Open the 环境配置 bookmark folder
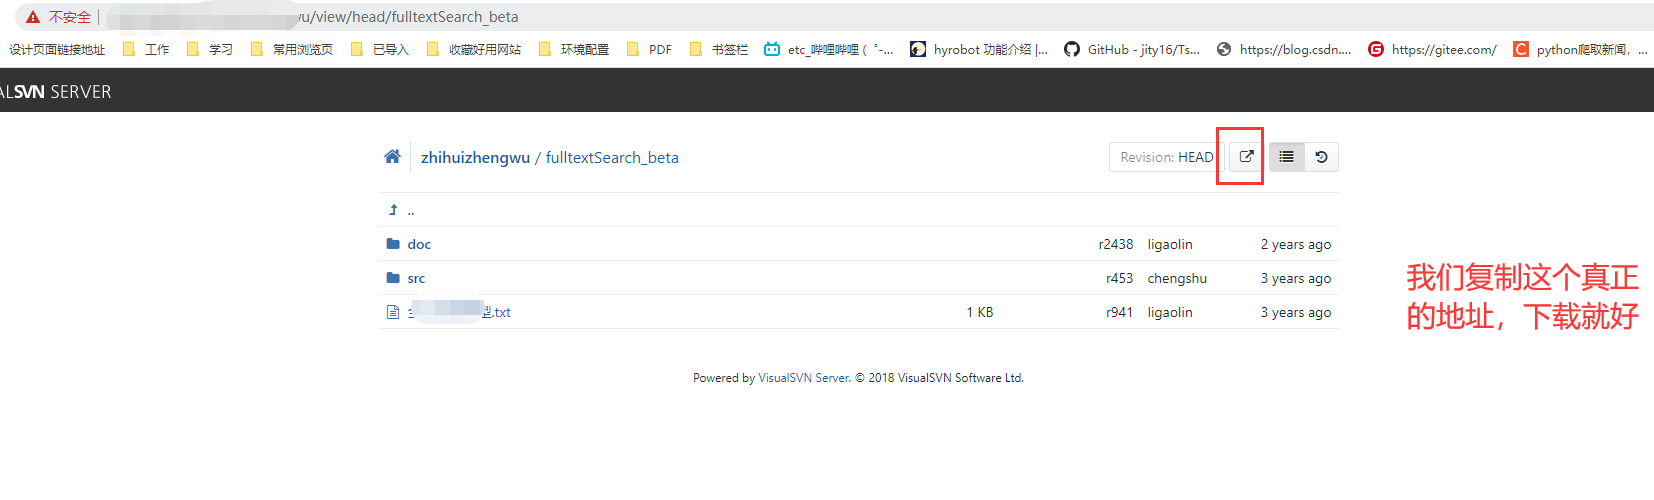This screenshot has width=1654, height=500. coord(573,49)
